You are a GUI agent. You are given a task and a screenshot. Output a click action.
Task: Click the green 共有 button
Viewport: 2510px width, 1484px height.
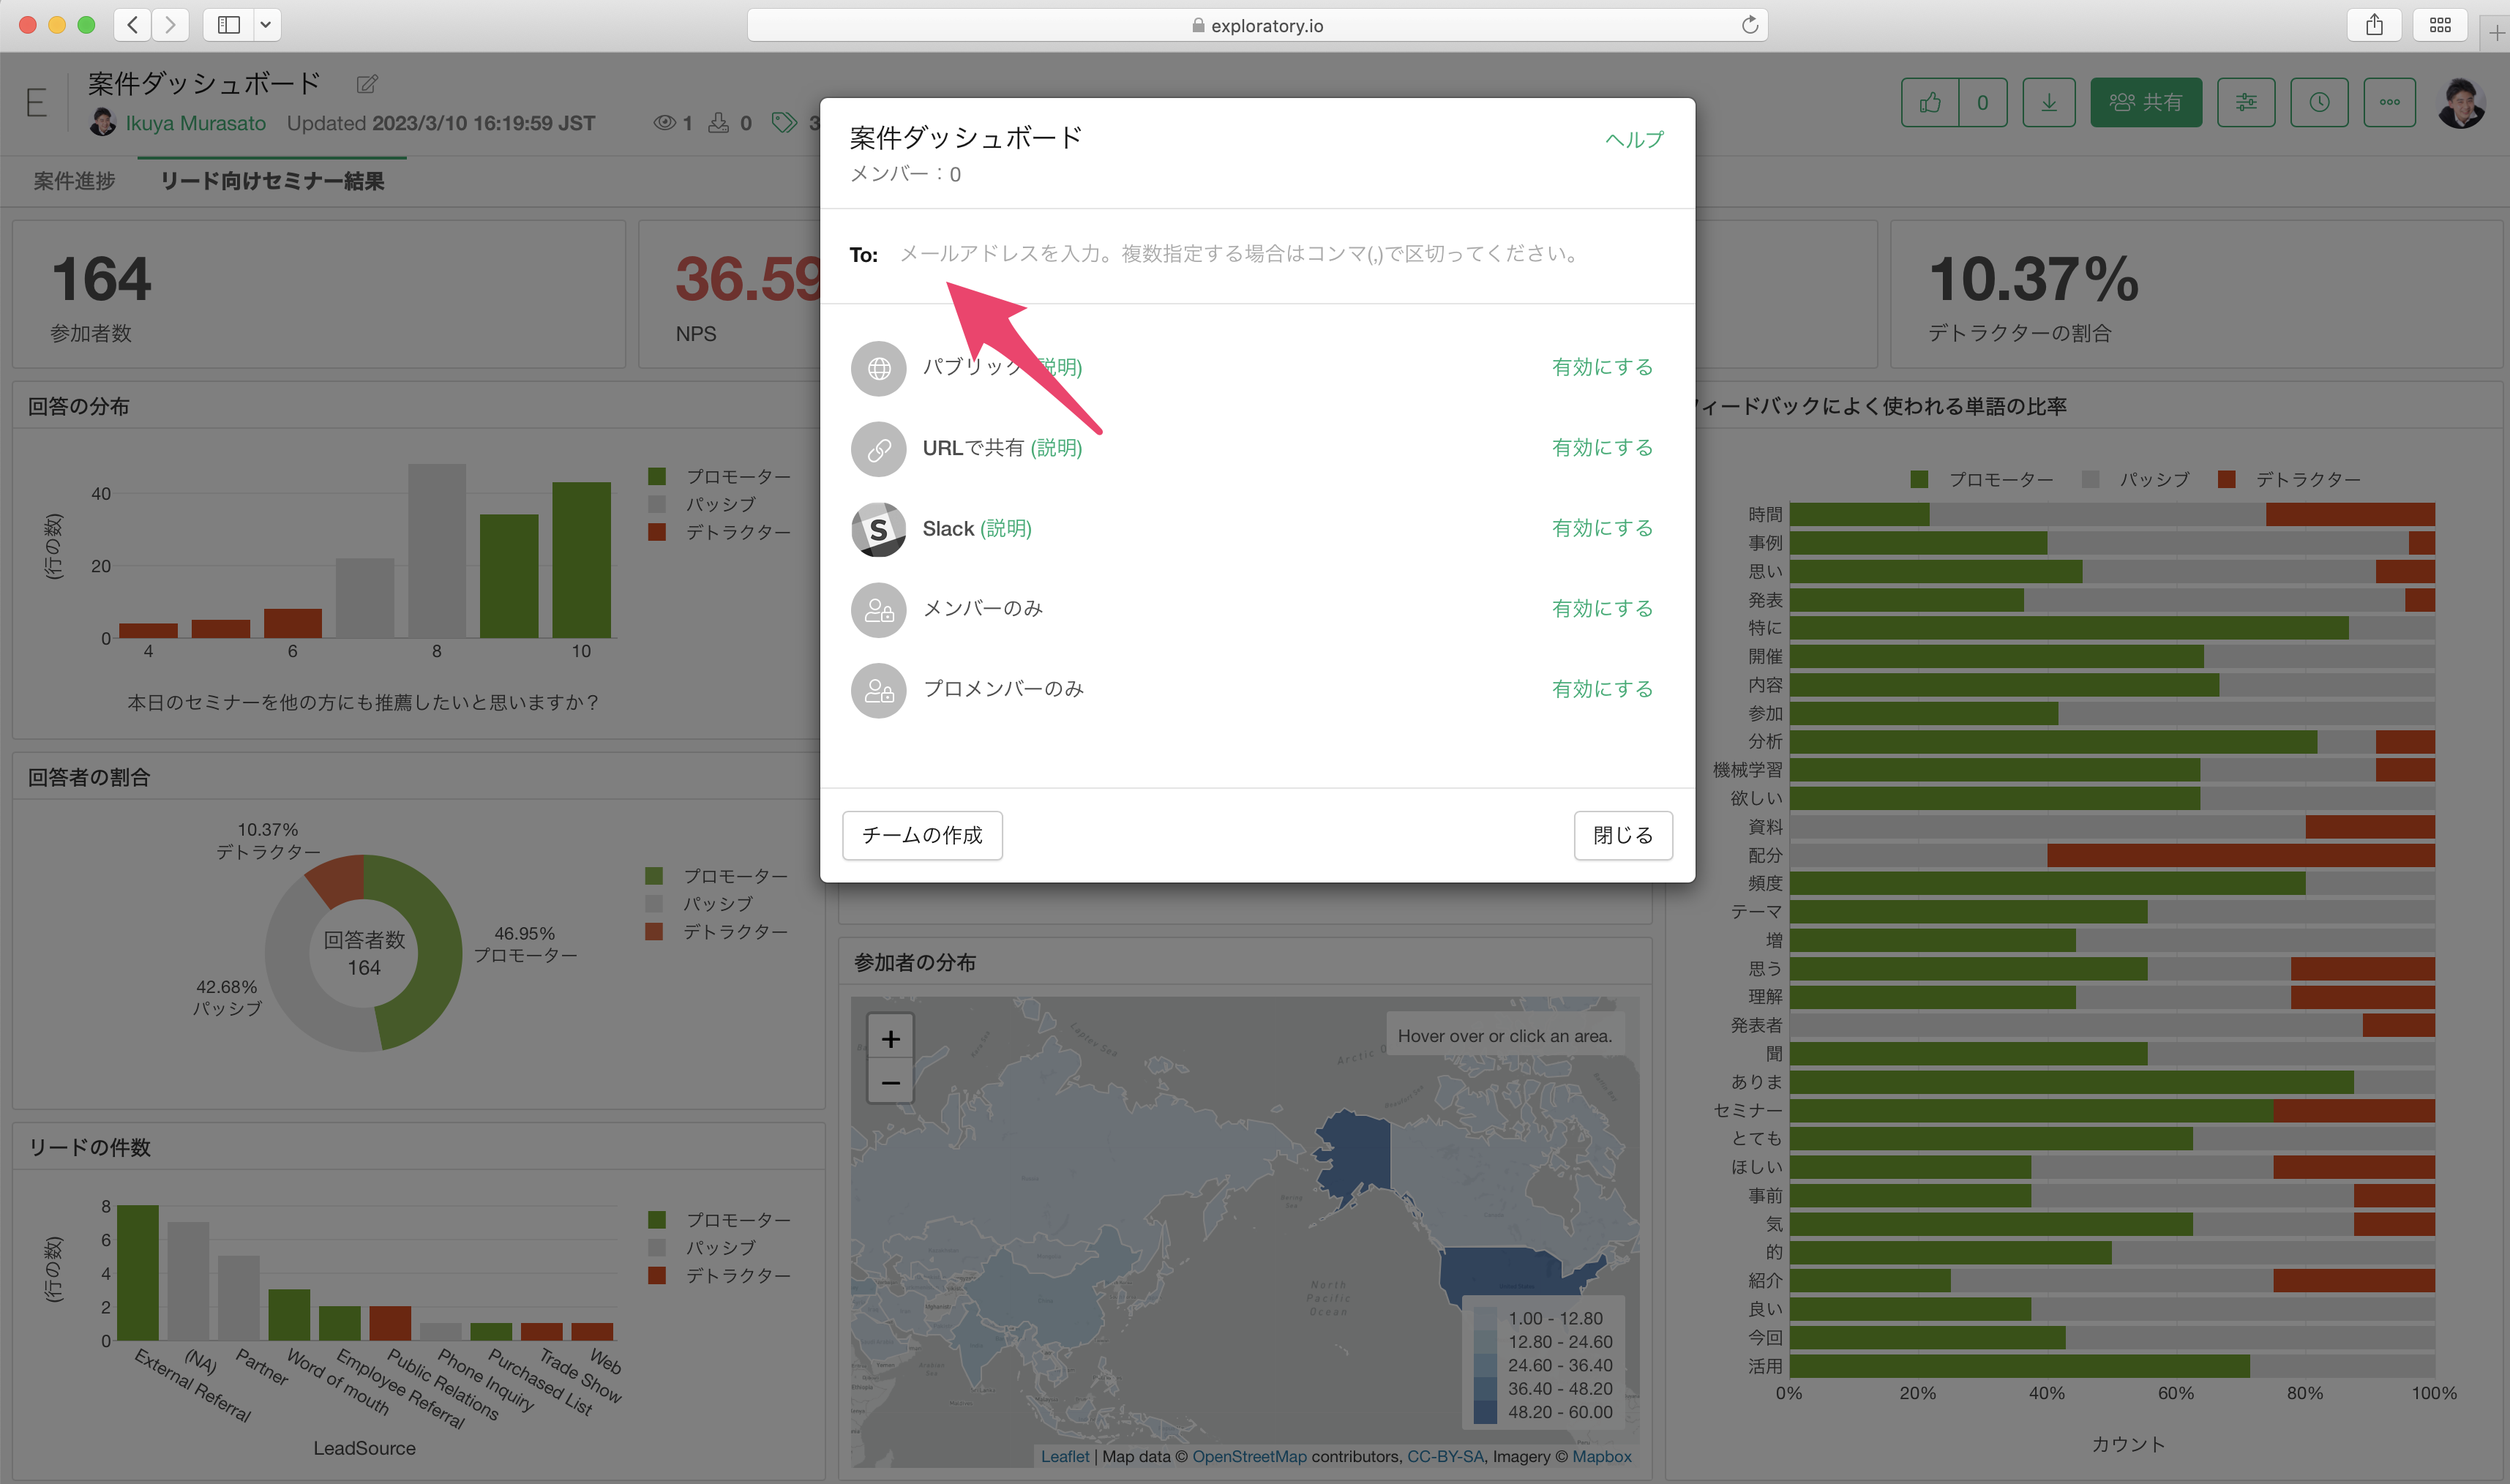coord(2146,102)
